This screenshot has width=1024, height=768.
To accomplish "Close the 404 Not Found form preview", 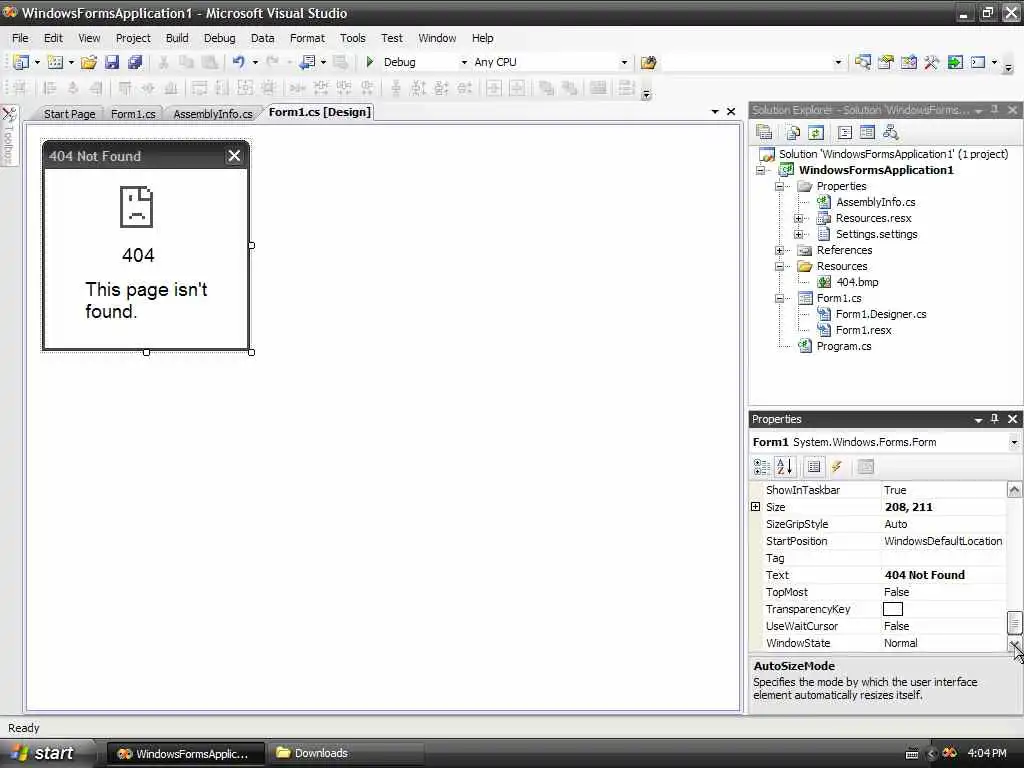I will 234,155.
